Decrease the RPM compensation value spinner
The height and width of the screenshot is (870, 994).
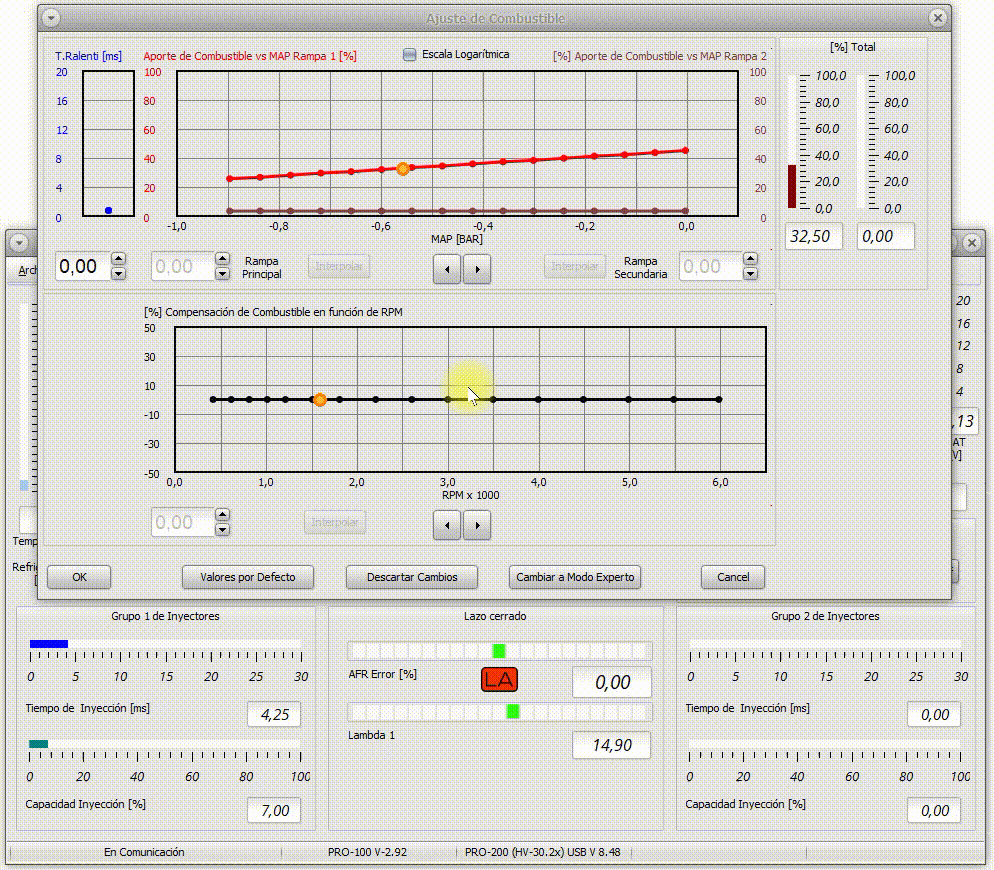[x=222, y=529]
